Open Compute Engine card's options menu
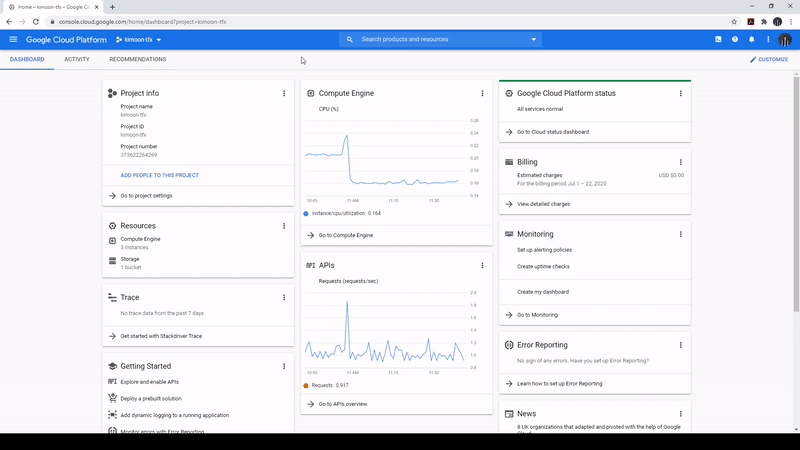Image resolution: width=800 pixels, height=450 pixels. click(482, 93)
